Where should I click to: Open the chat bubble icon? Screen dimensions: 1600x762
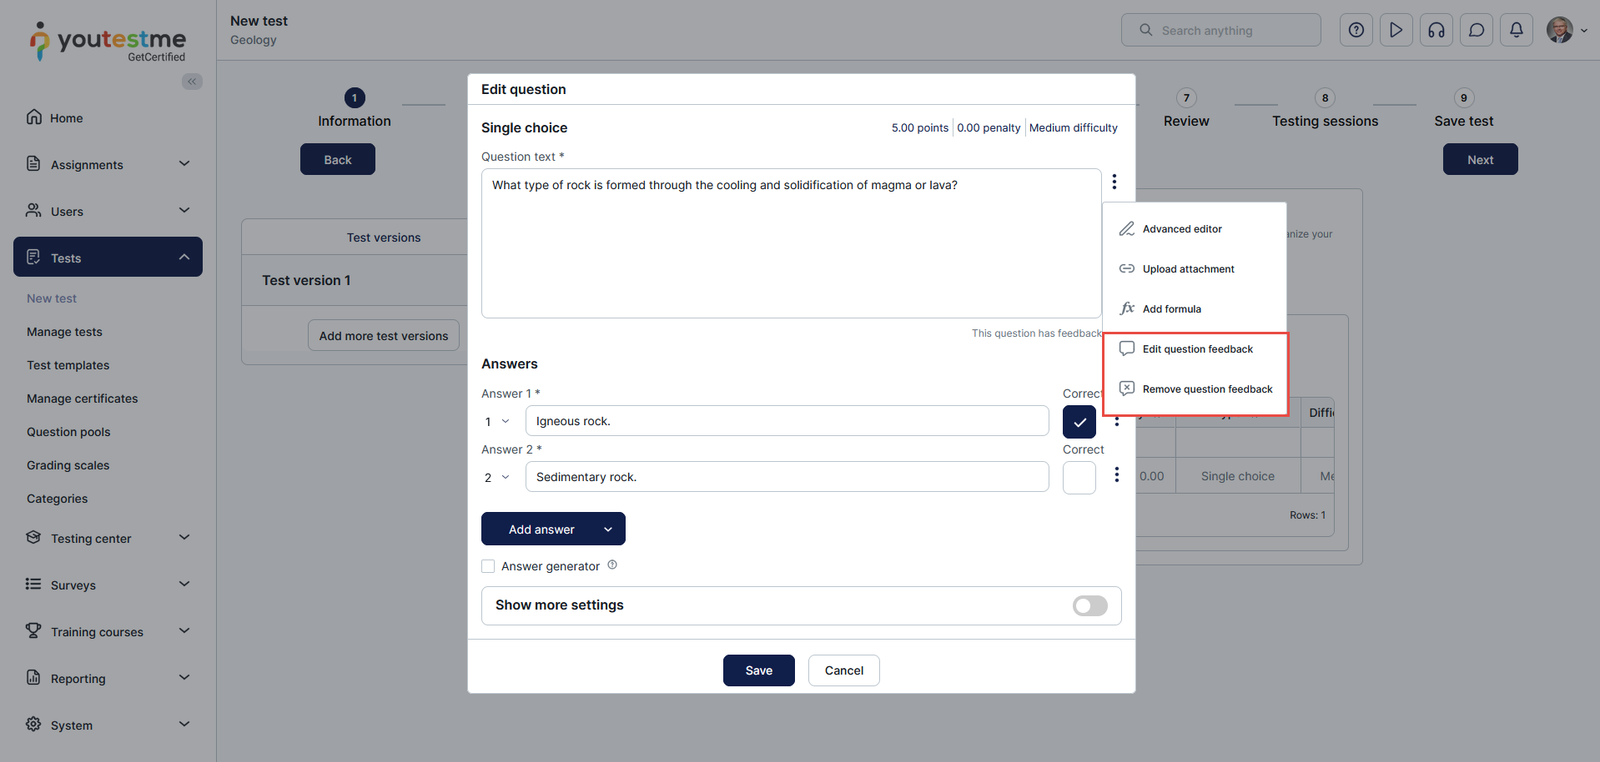pyautogui.click(x=1476, y=30)
